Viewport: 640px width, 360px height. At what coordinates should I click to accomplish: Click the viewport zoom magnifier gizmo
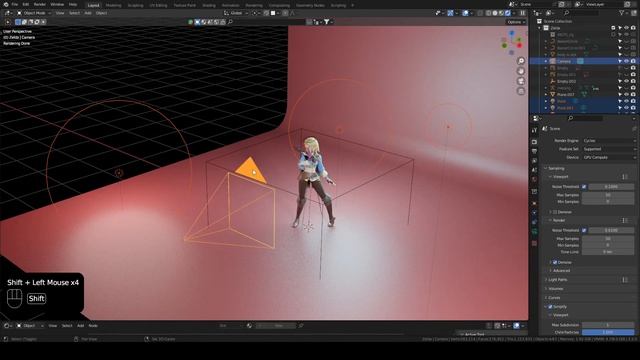pos(521,61)
